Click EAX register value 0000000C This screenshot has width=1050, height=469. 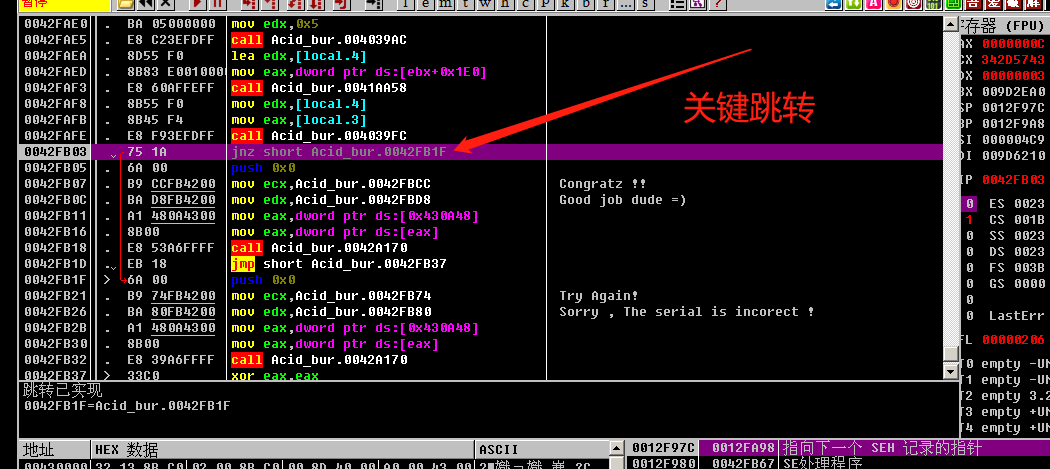tap(1013, 44)
